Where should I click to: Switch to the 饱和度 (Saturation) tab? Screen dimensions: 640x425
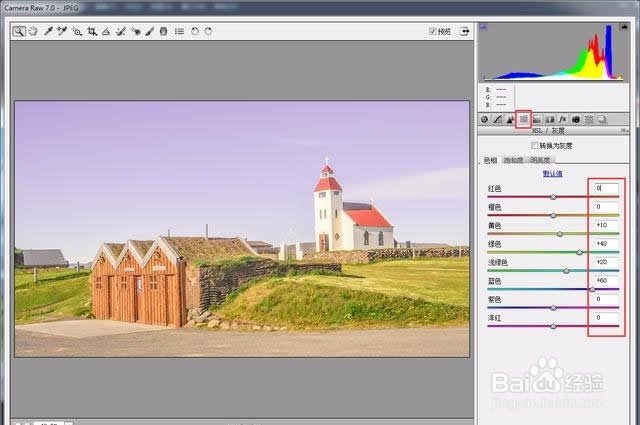(x=513, y=160)
